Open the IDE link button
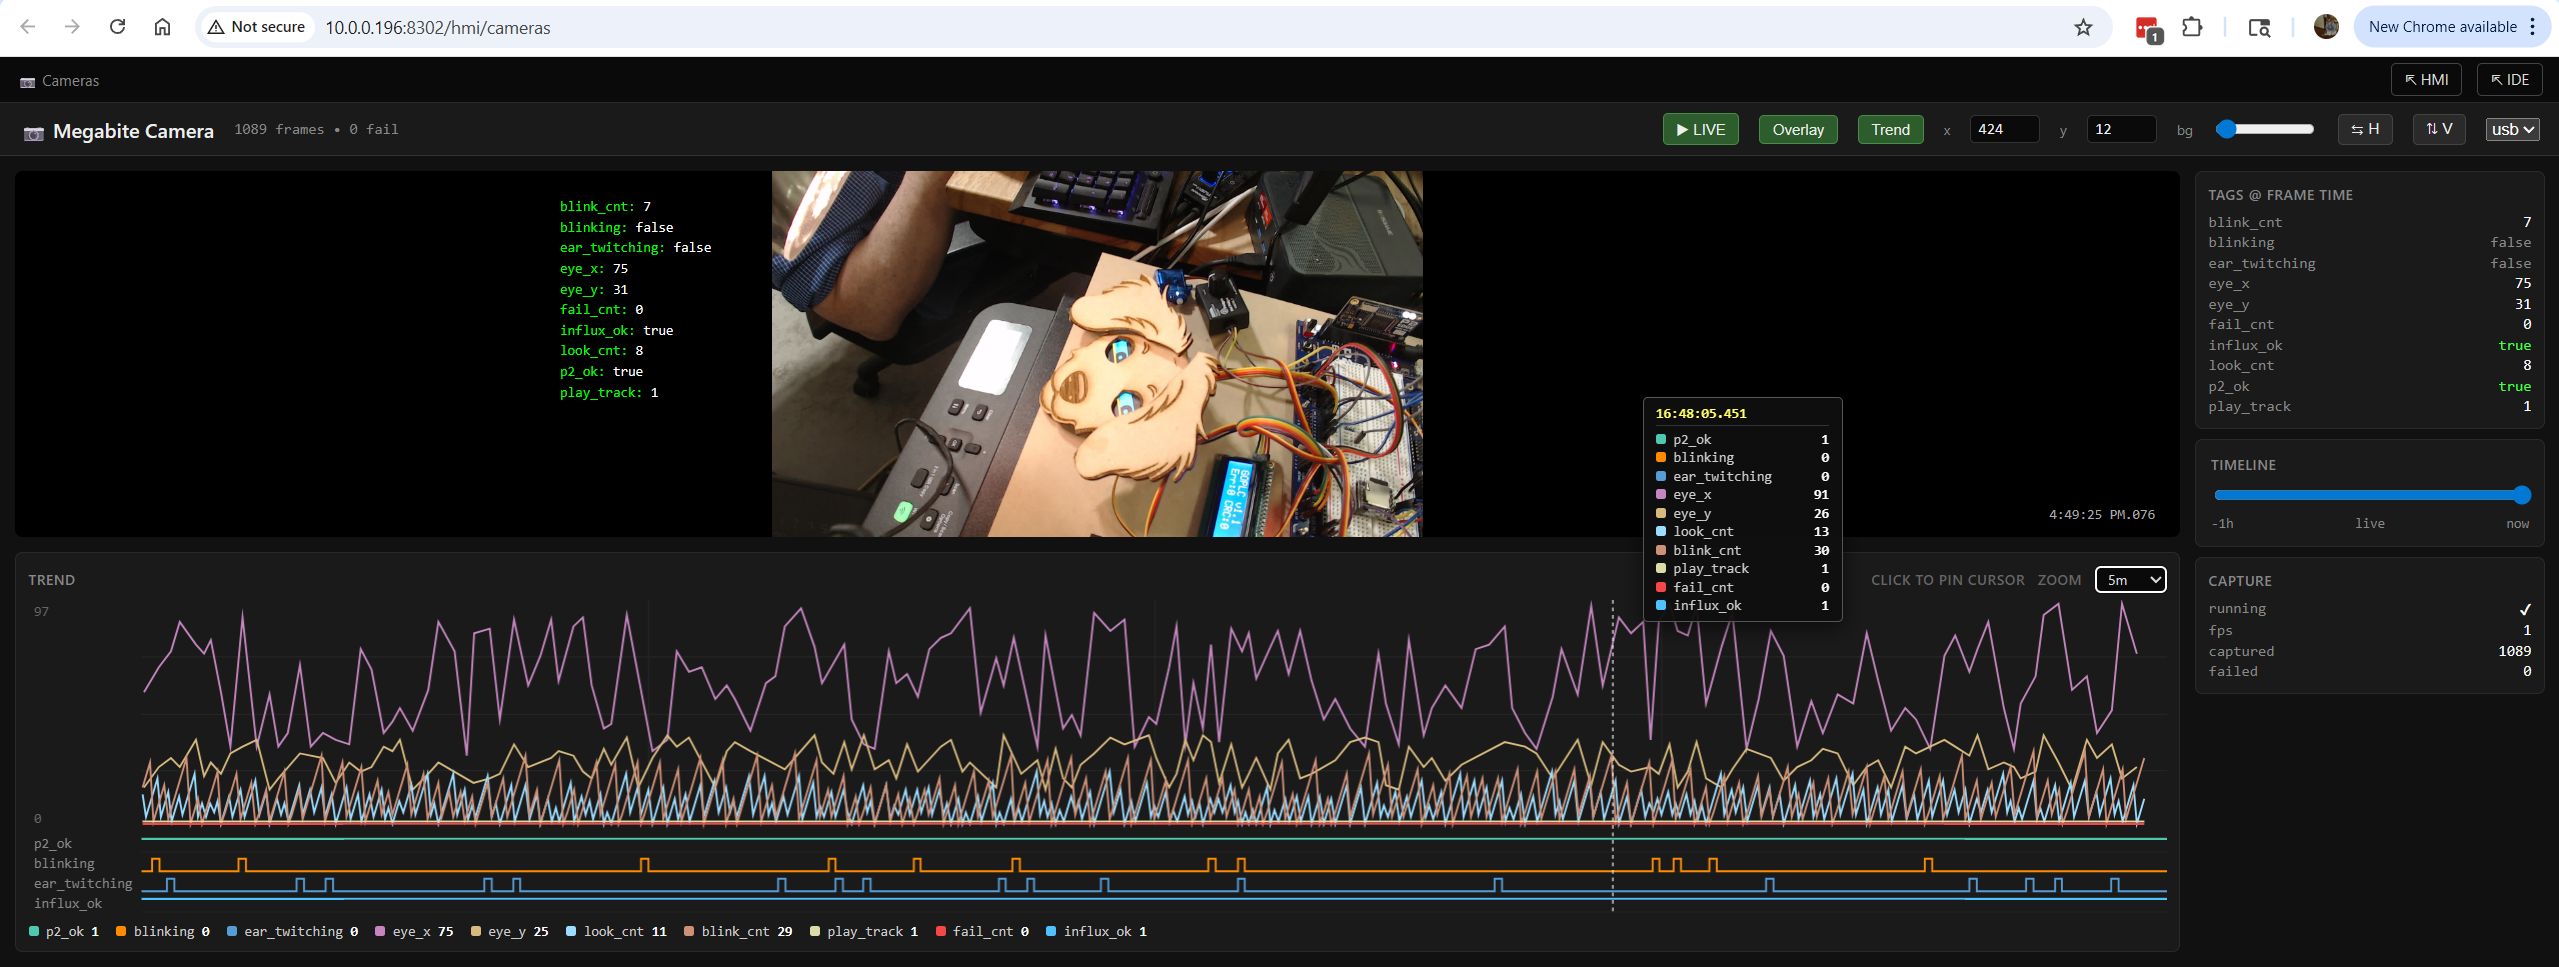This screenshot has width=2559, height=967. (x=2509, y=80)
